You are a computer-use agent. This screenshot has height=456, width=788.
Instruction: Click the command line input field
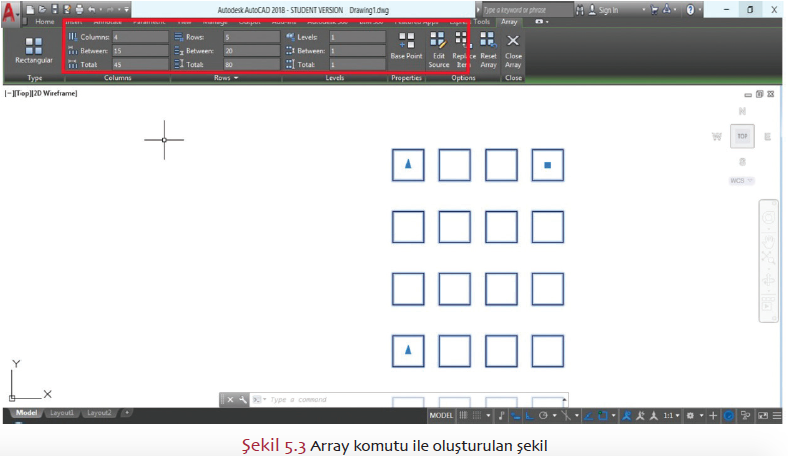pos(400,399)
